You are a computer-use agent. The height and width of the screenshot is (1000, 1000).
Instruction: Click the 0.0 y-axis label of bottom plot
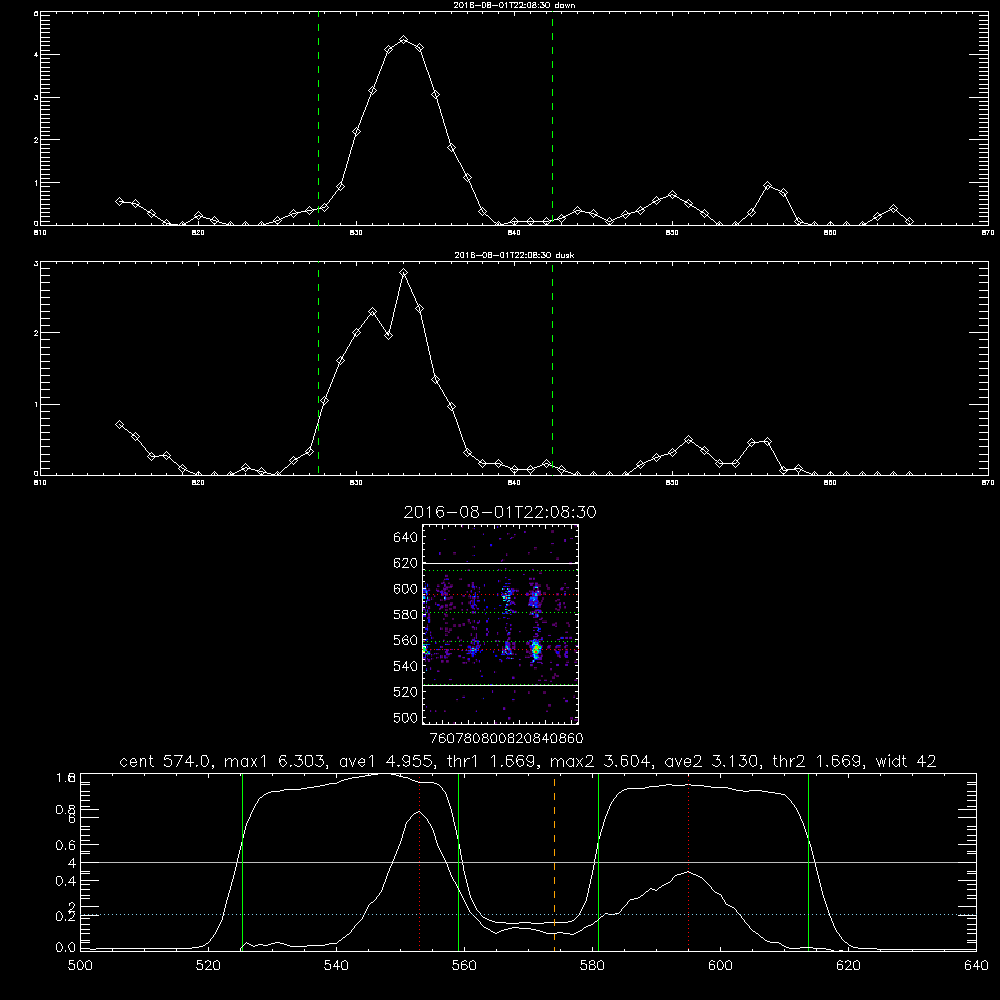[x=66, y=948]
